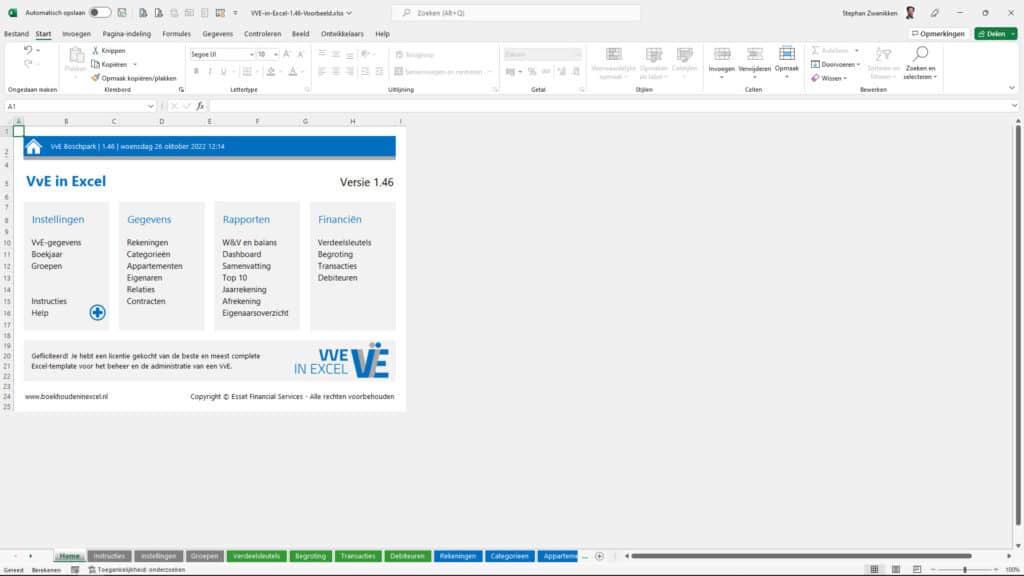
Task: Select the Opmaak kopiëren/plakken icon
Action: click(x=96, y=78)
